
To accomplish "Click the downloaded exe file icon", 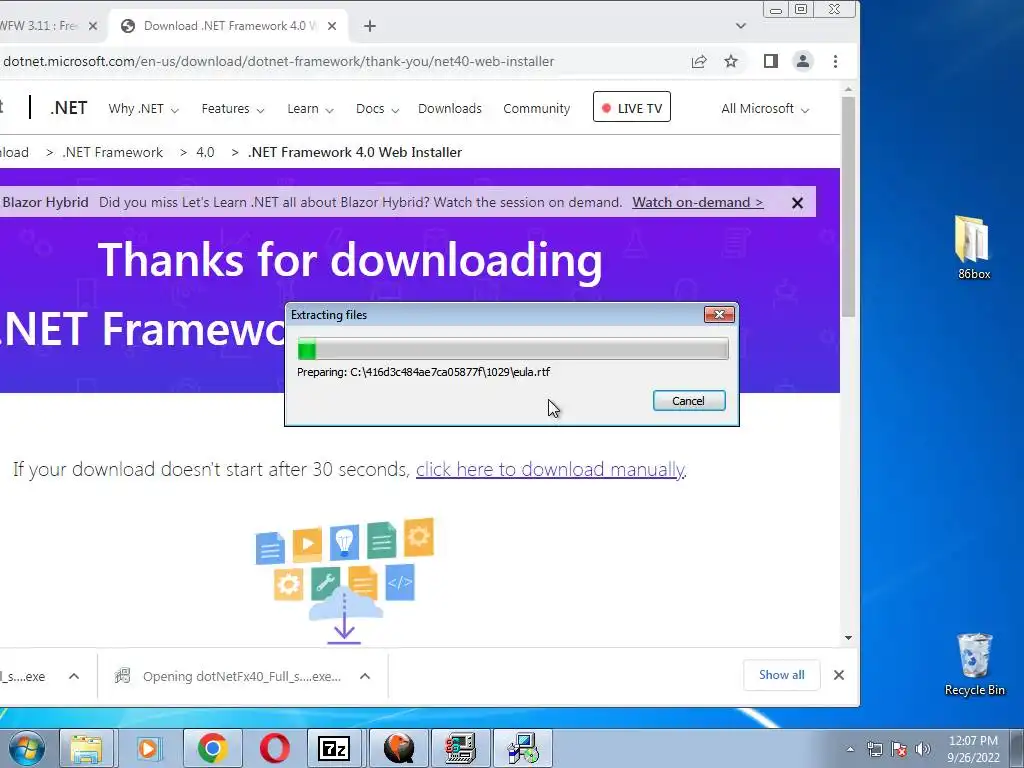I will [x=123, y=676].
